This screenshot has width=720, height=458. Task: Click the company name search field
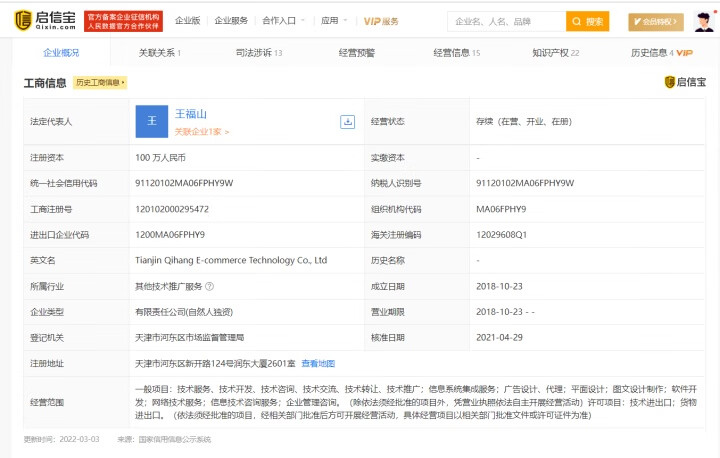pos(506,22)
